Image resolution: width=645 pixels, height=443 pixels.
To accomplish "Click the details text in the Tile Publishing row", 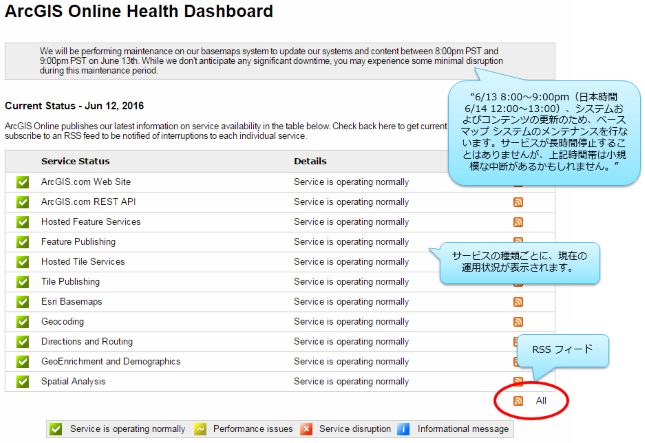I will [x=351, y=282].
